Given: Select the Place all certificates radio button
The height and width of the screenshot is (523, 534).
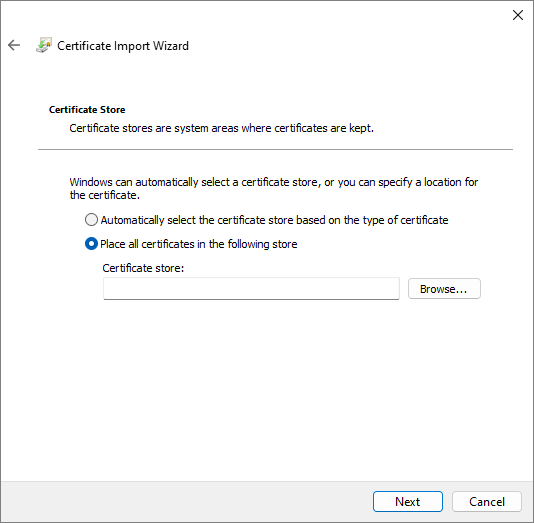Looking at the screenshot, I should [91, 244].
